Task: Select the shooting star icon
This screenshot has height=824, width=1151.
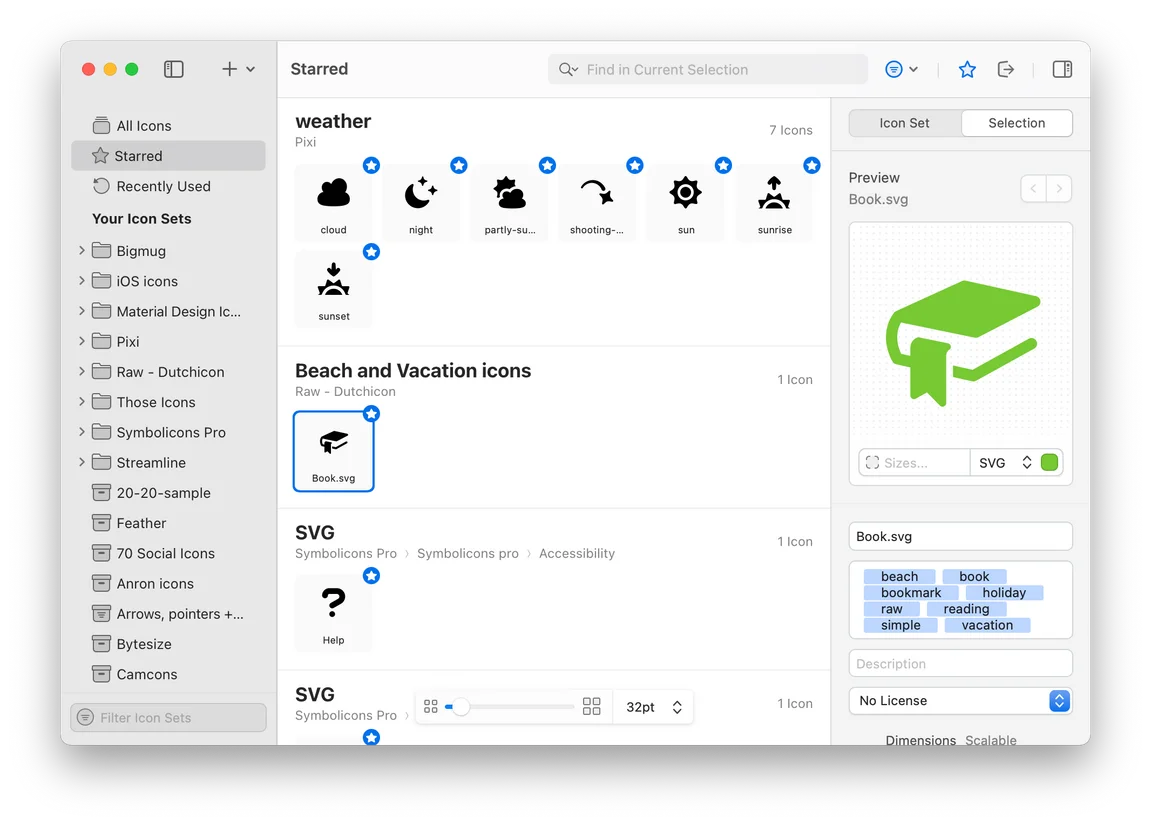Action: (x=597, y=201)
